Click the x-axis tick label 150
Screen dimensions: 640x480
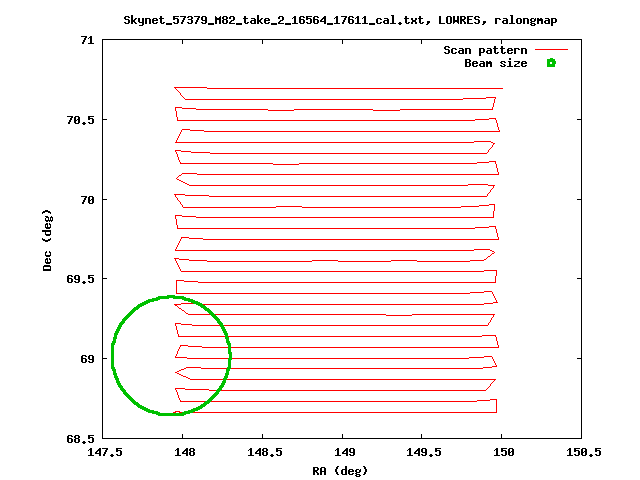click(504, 452)
